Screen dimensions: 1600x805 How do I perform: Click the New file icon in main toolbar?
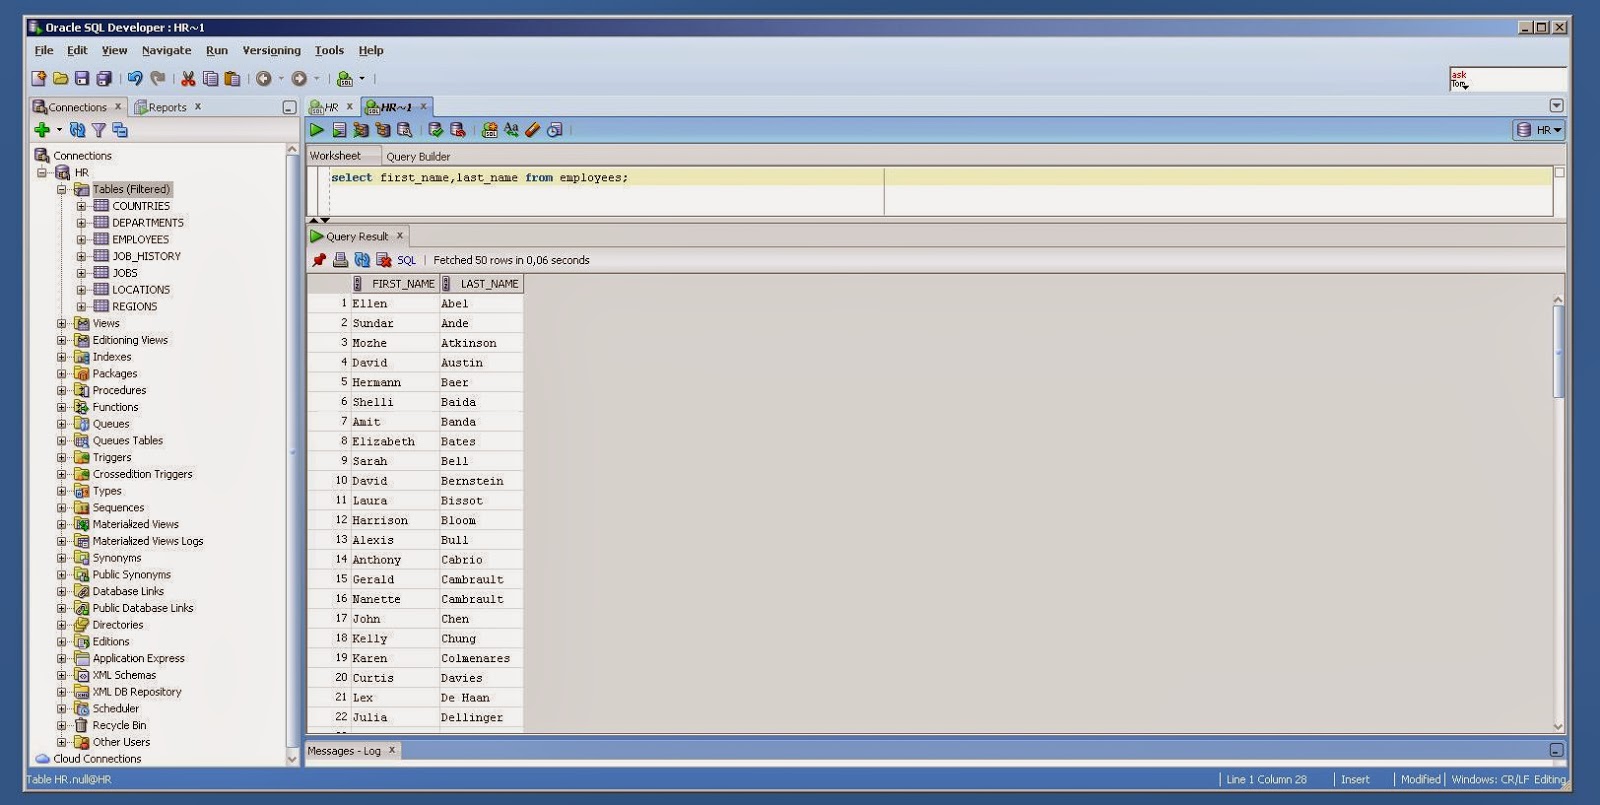[x=39, y=78]
